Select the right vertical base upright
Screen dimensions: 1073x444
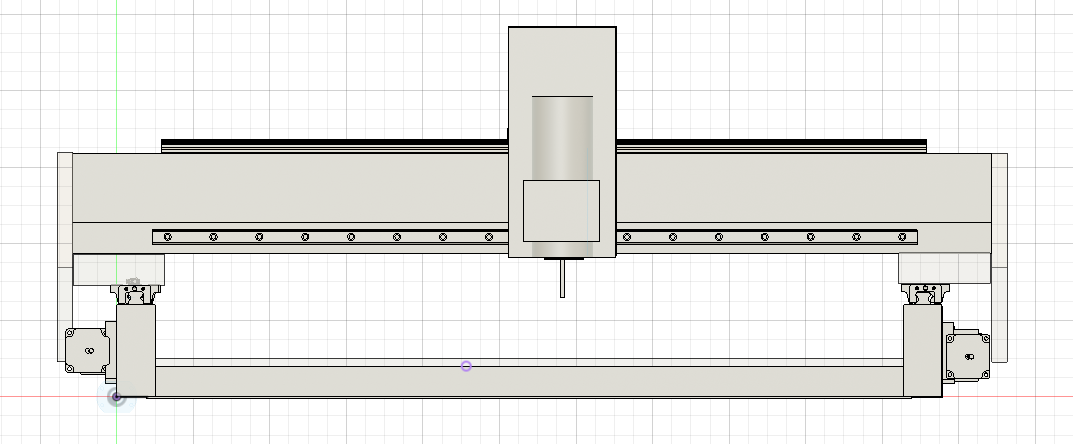click(923, 350)
